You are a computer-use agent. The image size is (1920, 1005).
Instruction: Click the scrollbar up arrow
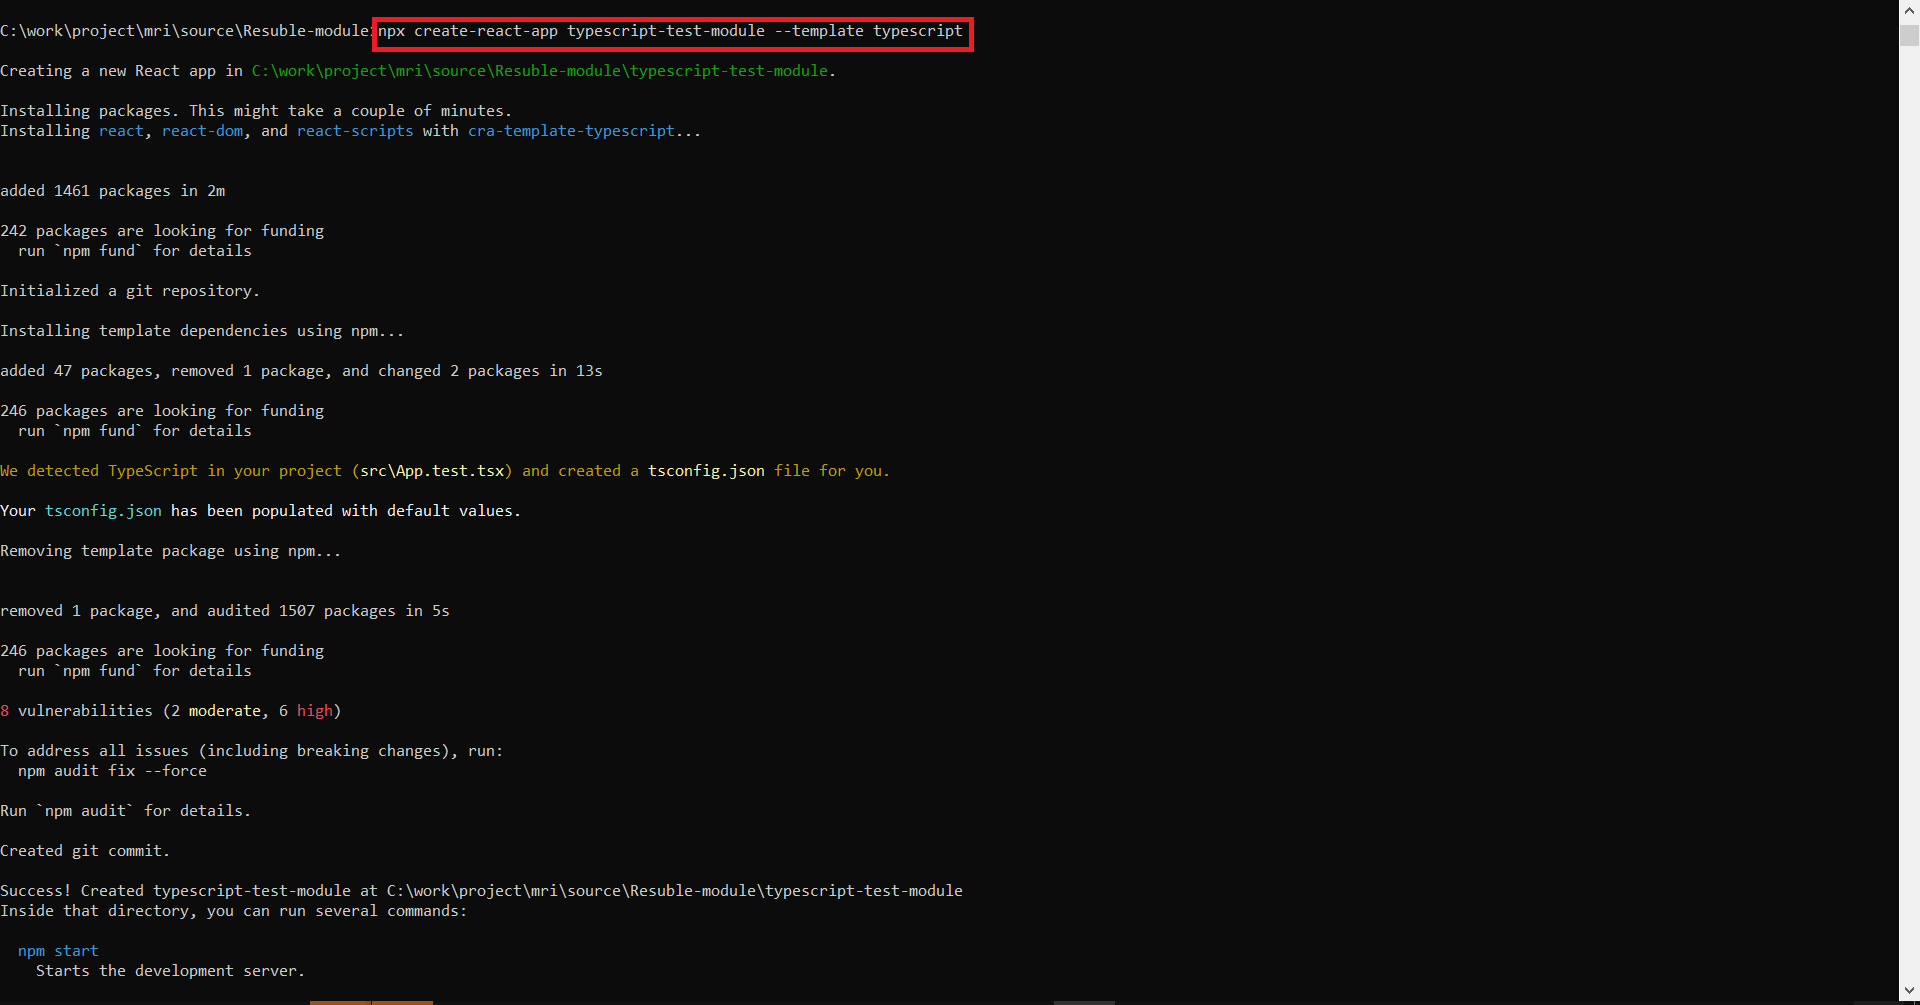(x=1909, y=9)
